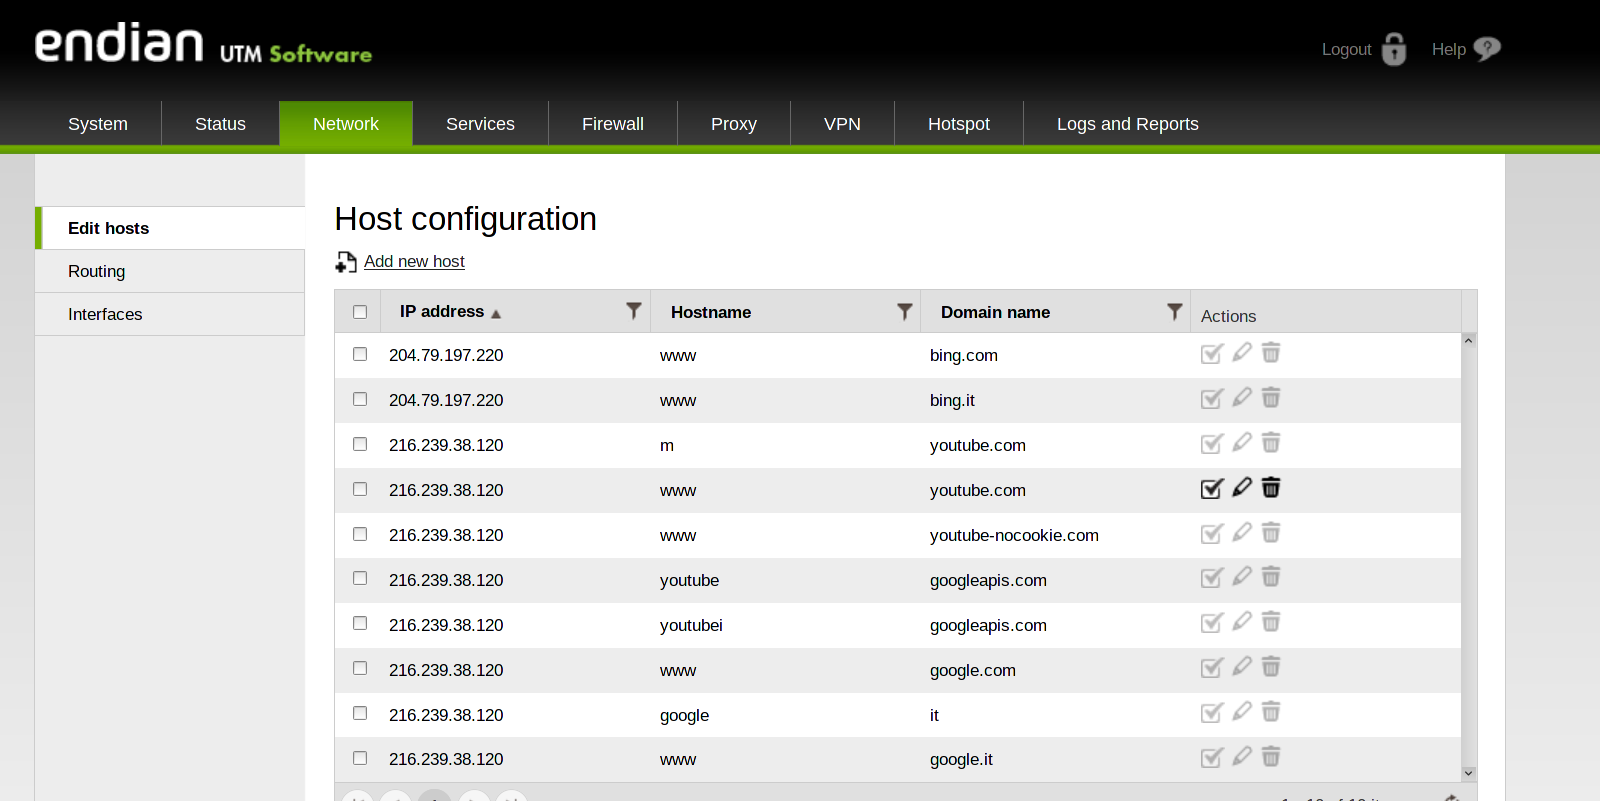Screen dimensions: 1600x801
Task: Edit the www youtube.com host entry
Action: click(1242, 487)
